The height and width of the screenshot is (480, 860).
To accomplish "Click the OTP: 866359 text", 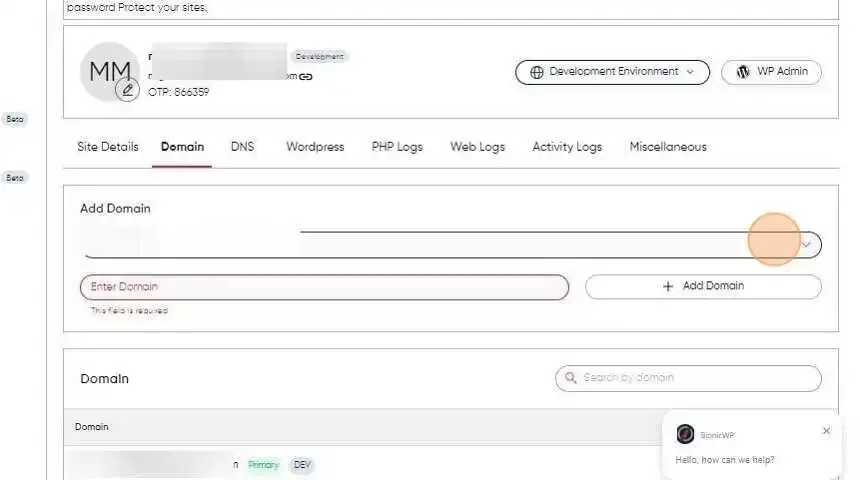I will point(178,92).
